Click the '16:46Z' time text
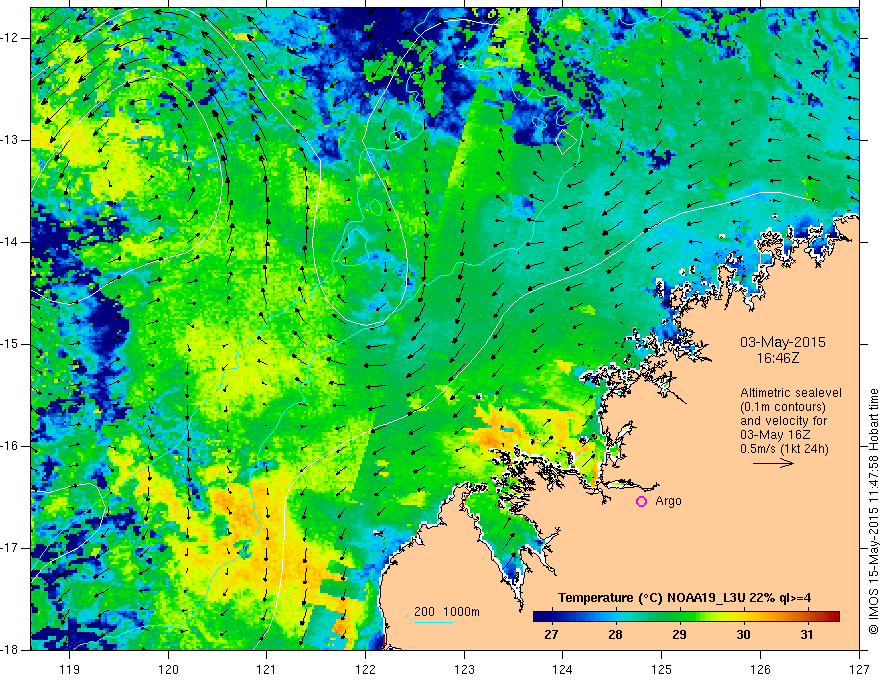The height and width of the screenshot is (680, 880). tap(777, 358)
